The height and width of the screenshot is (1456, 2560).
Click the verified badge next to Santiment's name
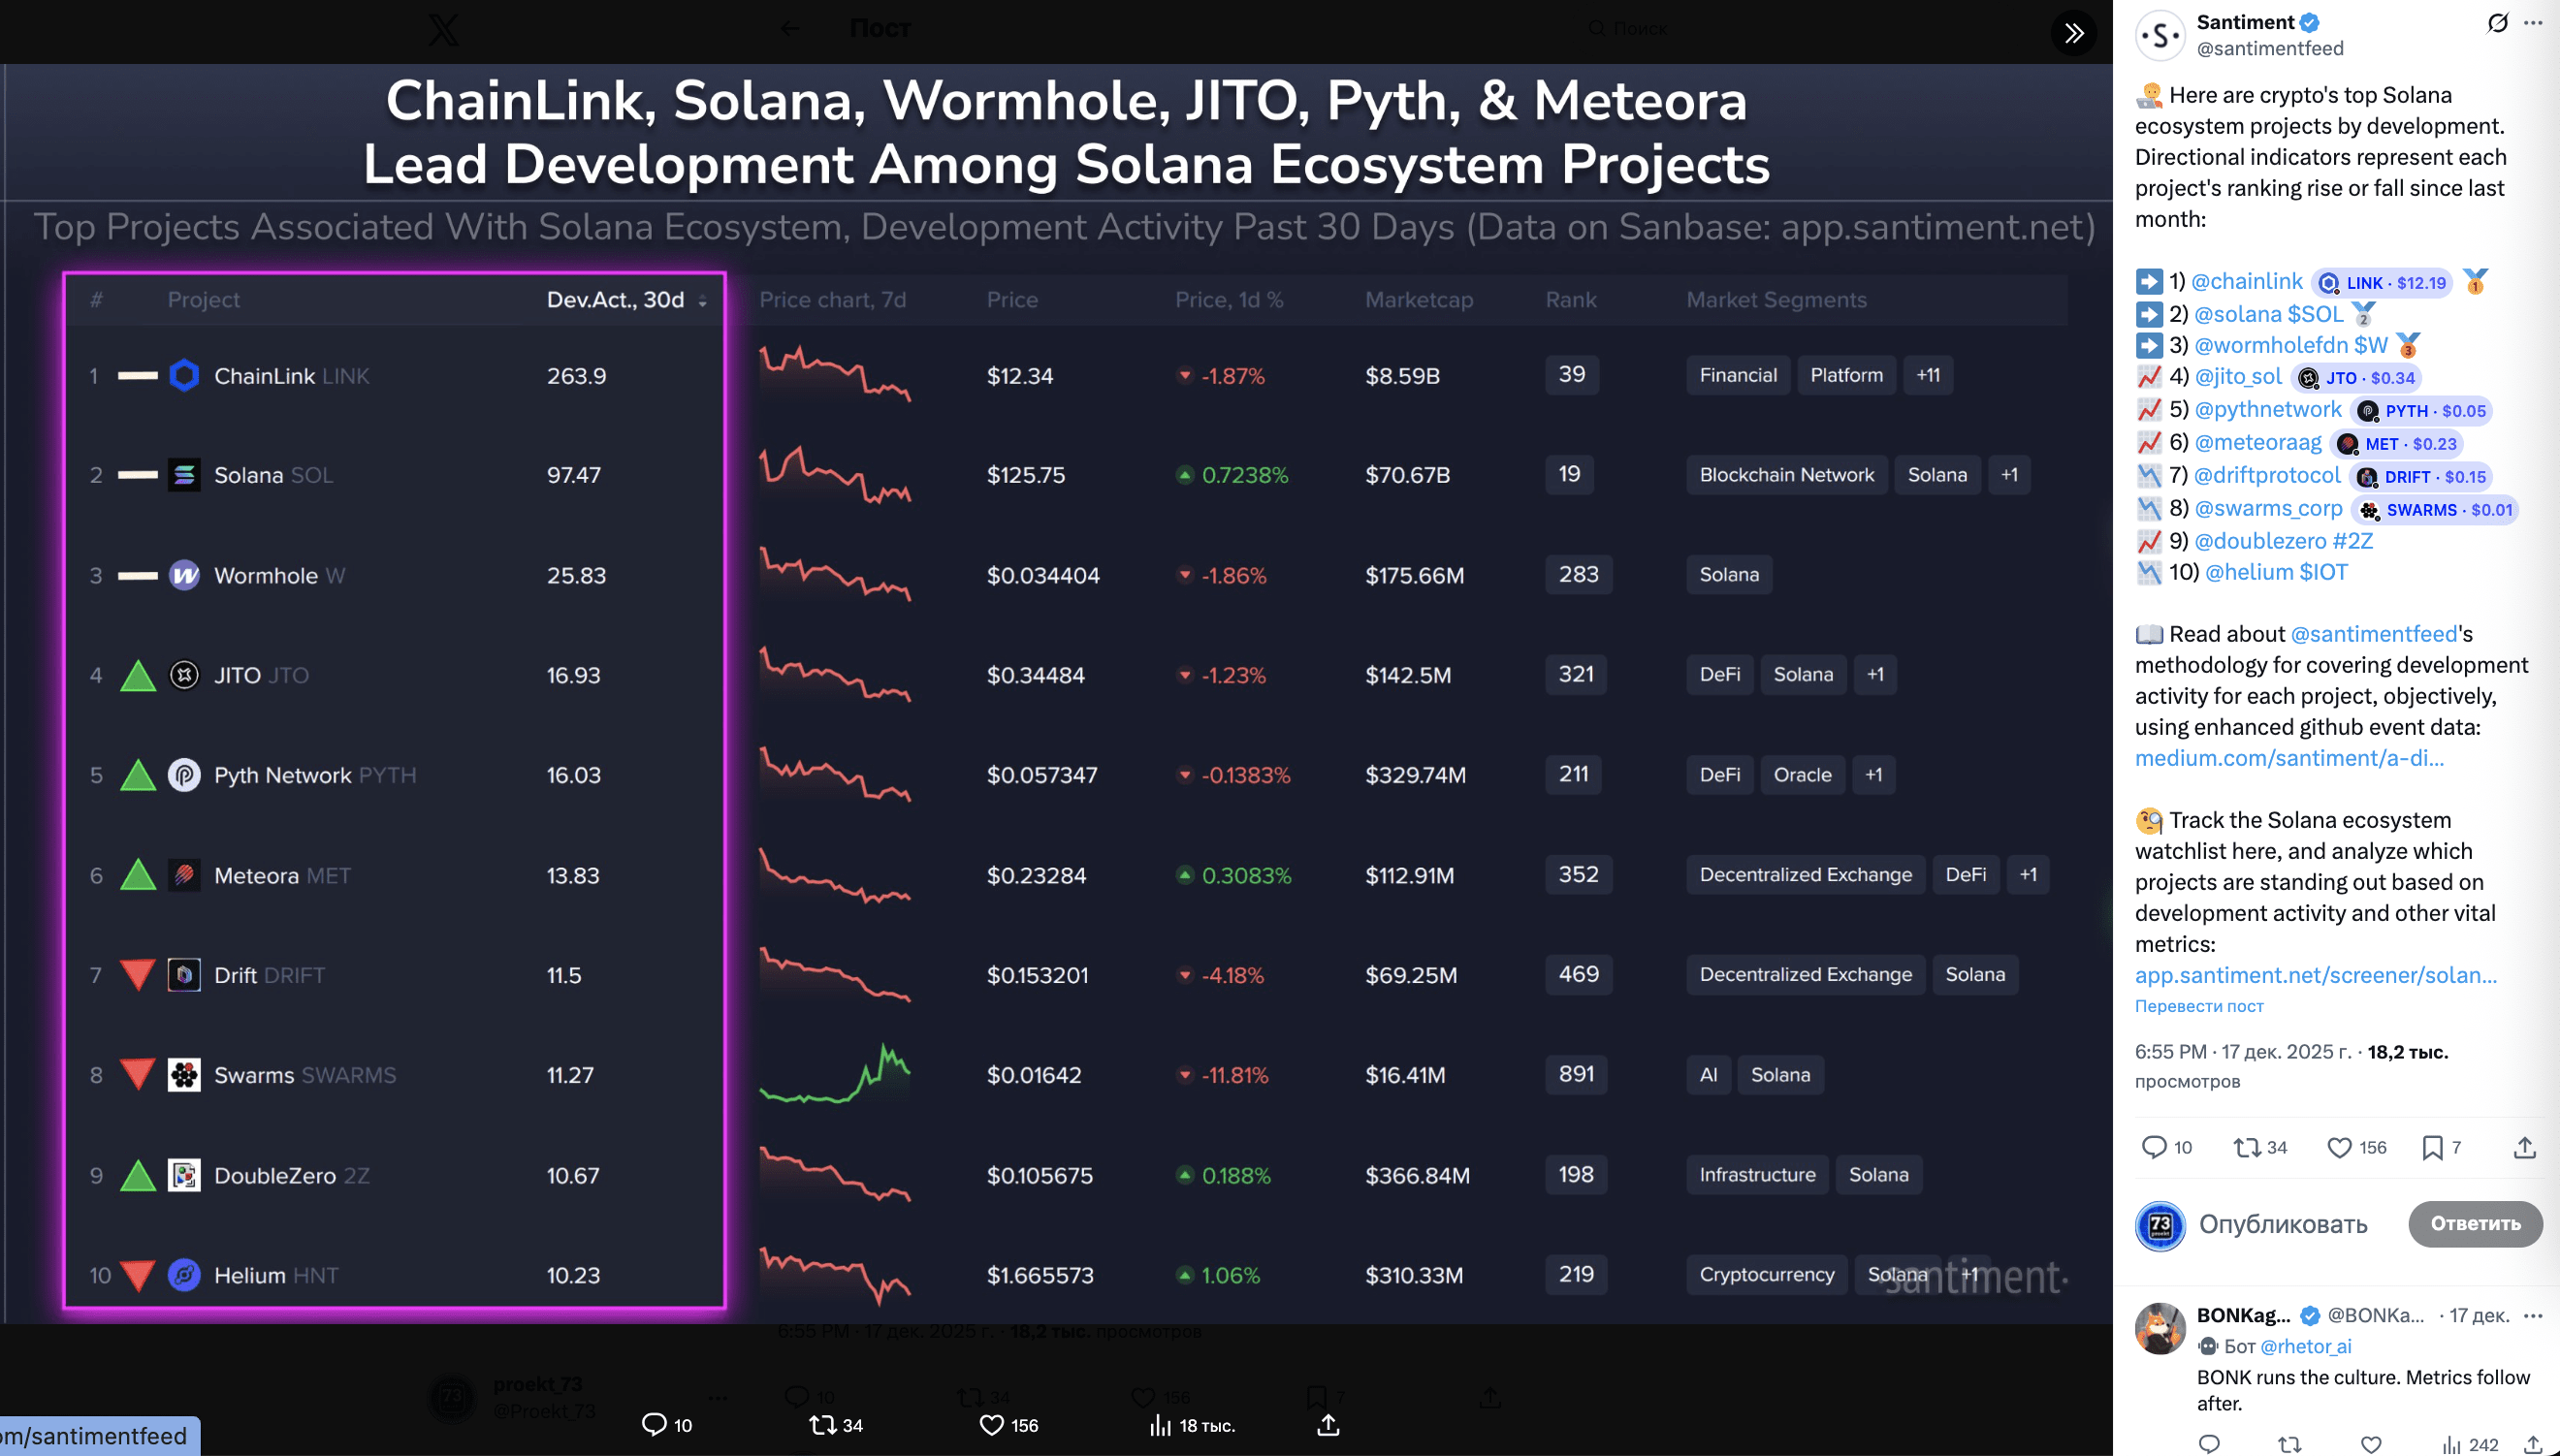click(2308, 22)
